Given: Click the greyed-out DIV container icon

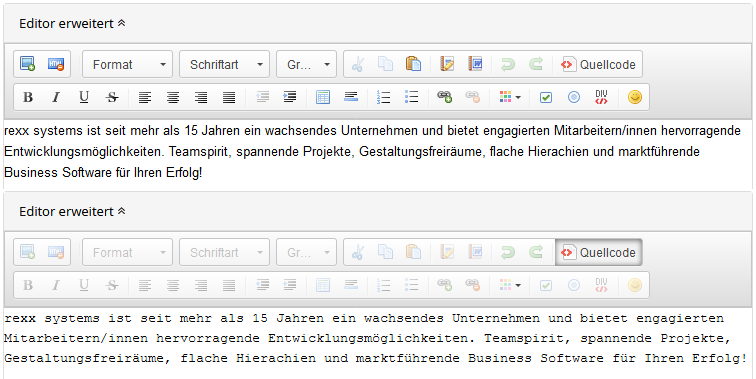Looking at the screenshot, I should (601, 285).
